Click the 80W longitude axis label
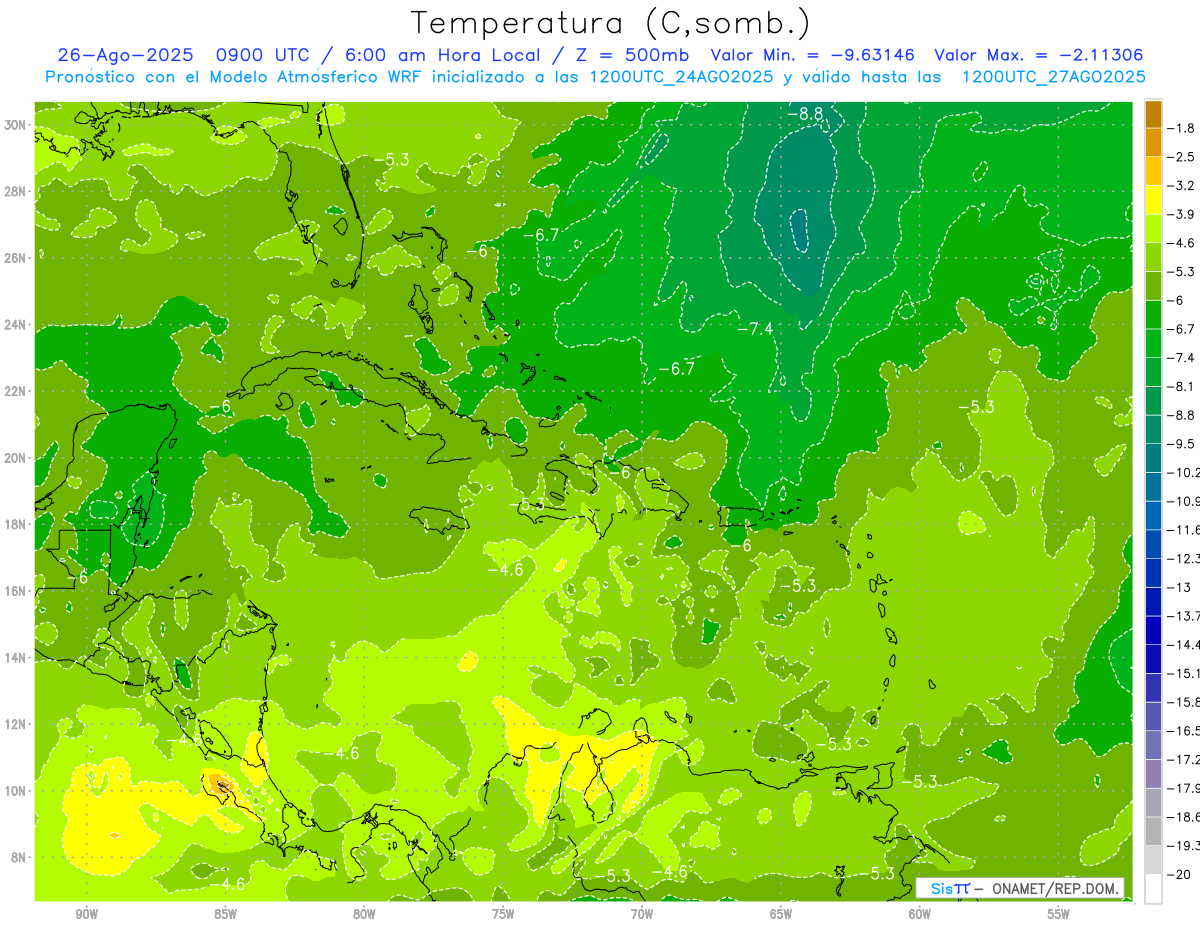Screen dimensions: 1200x927 tap(364, 914)
